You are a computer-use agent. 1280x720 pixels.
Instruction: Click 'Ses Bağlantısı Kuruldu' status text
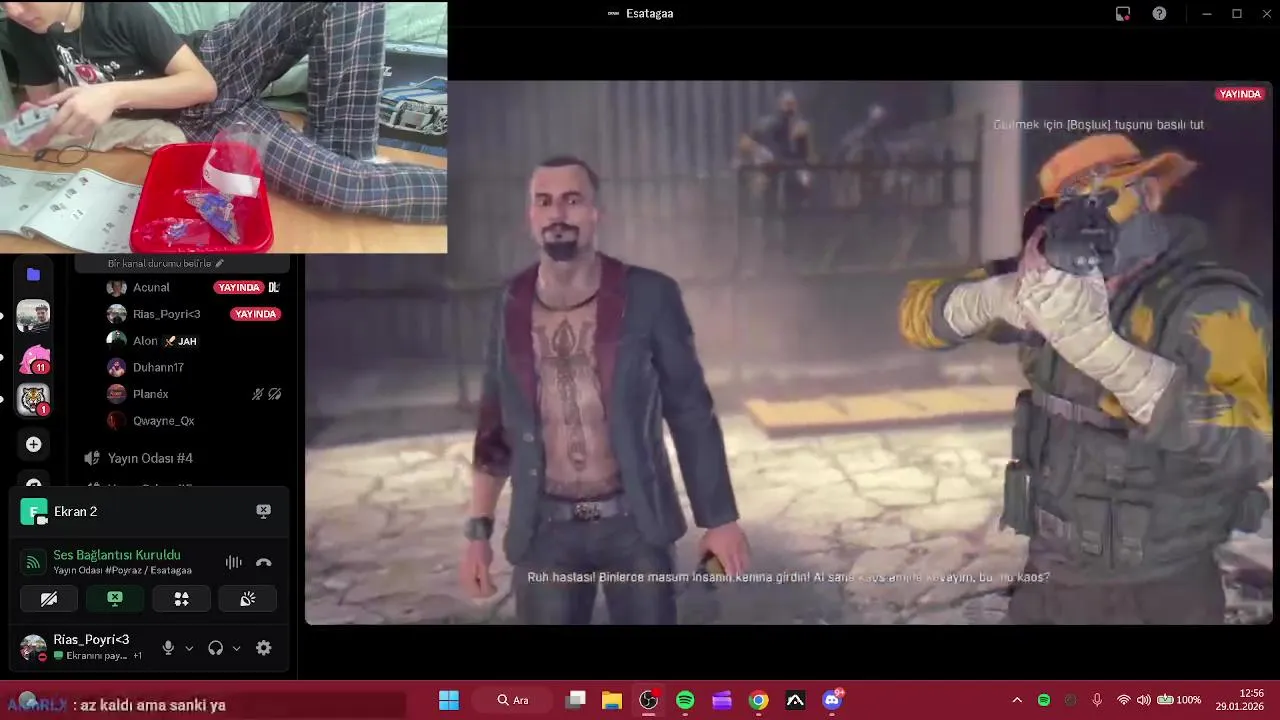(x=117, y=555)
